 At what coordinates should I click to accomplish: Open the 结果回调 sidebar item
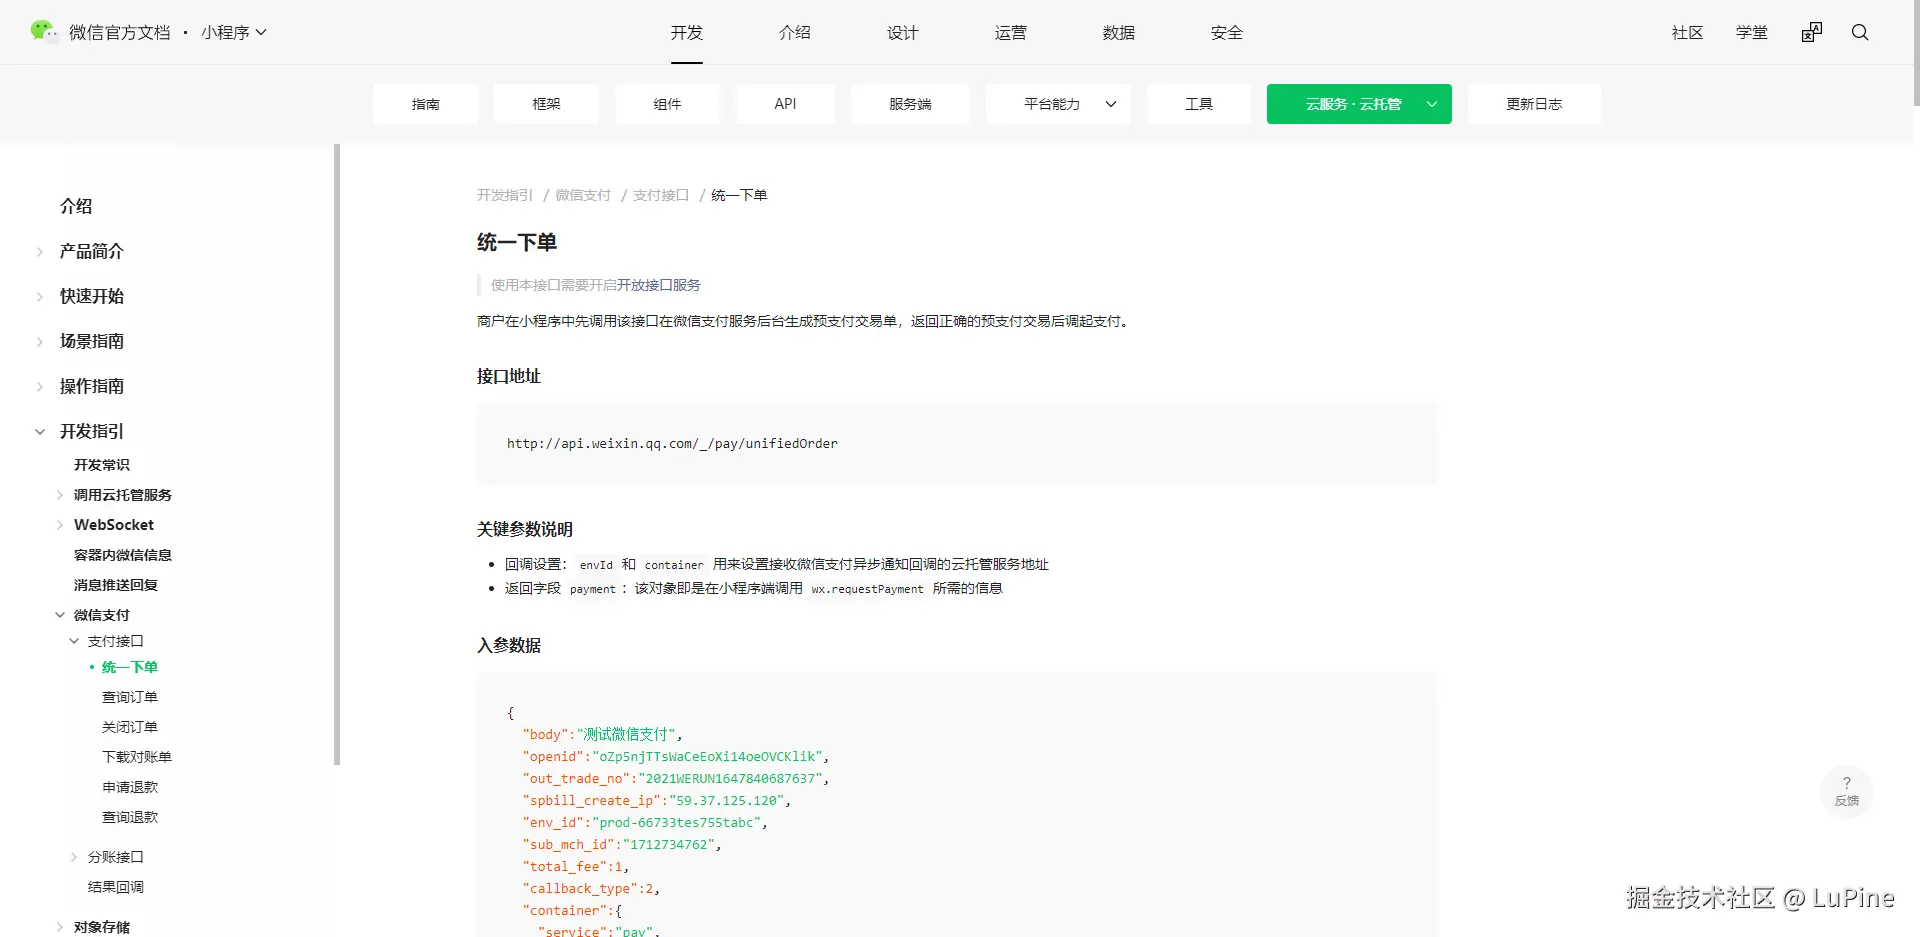coord(116,887)
